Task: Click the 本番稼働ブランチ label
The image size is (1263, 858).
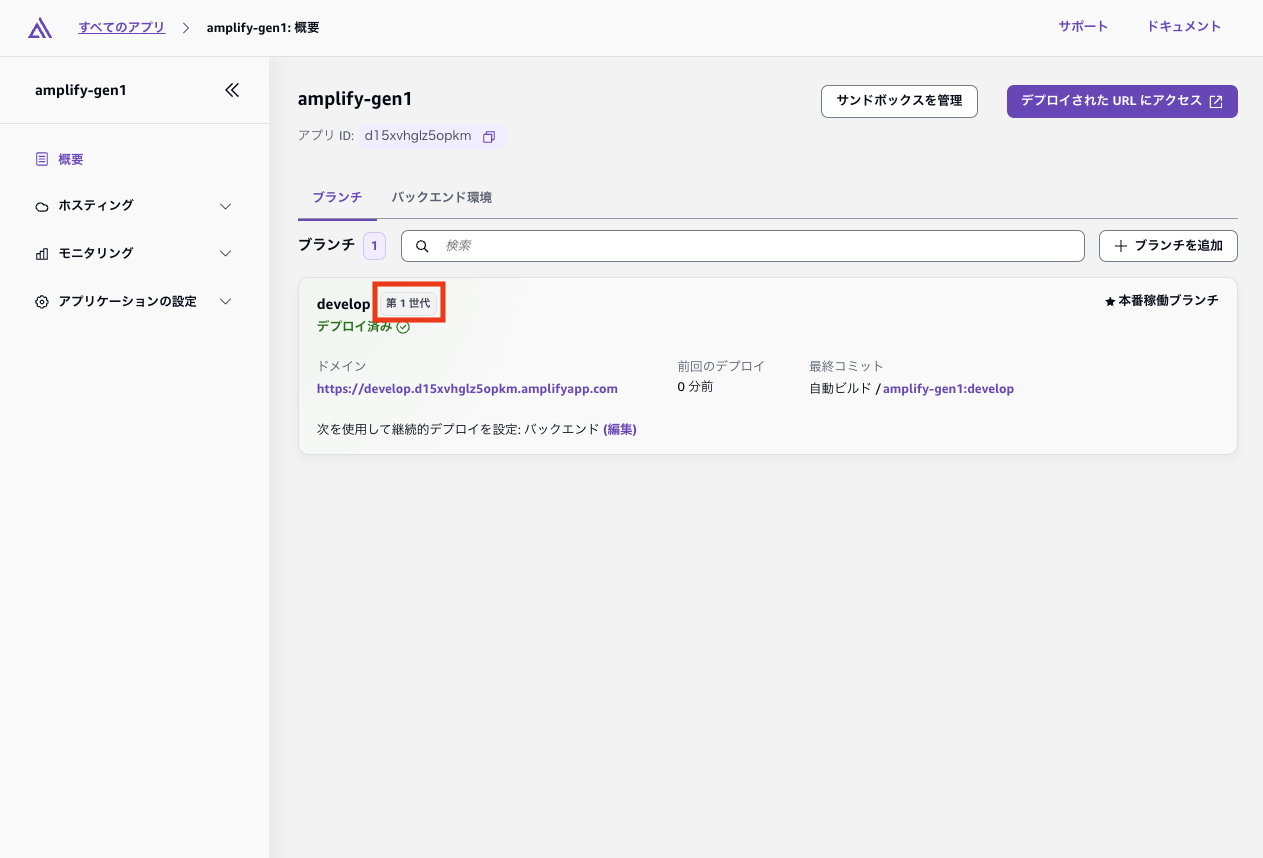Action: (x=1168, y=300)
